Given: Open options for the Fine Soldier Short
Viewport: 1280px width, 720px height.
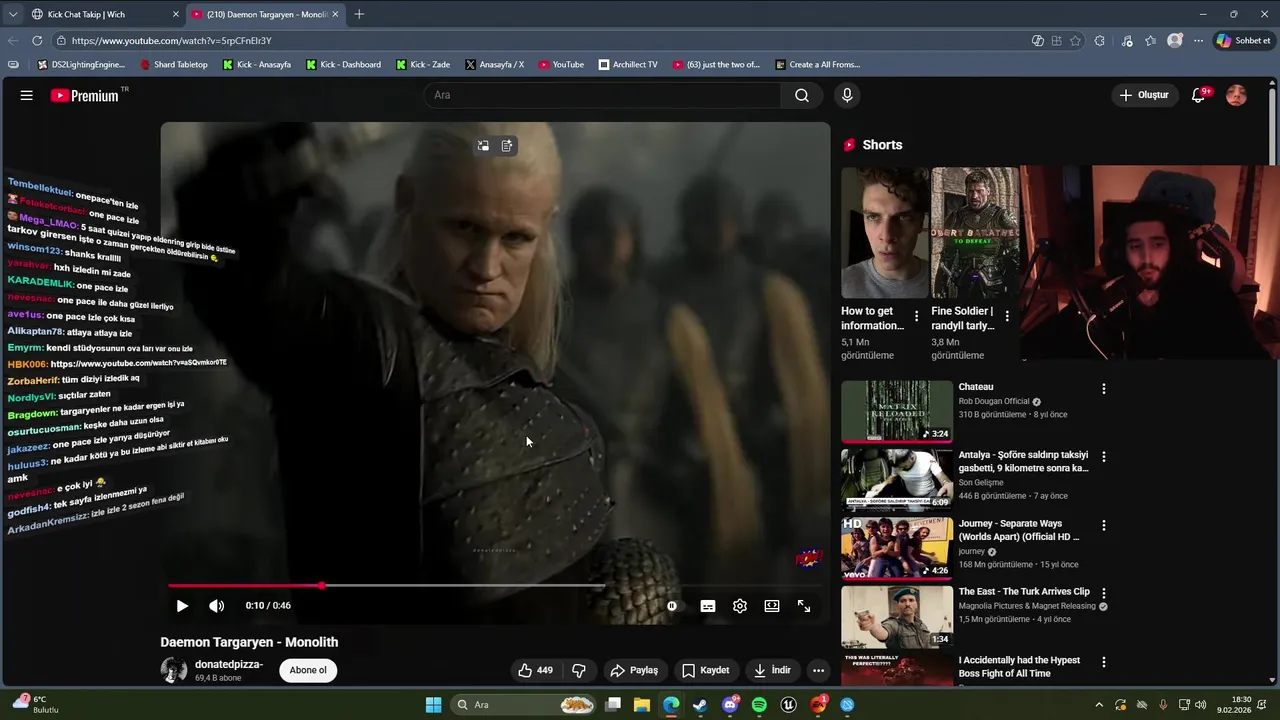Looking at the screenshot, I should [x=1007, y=316].
